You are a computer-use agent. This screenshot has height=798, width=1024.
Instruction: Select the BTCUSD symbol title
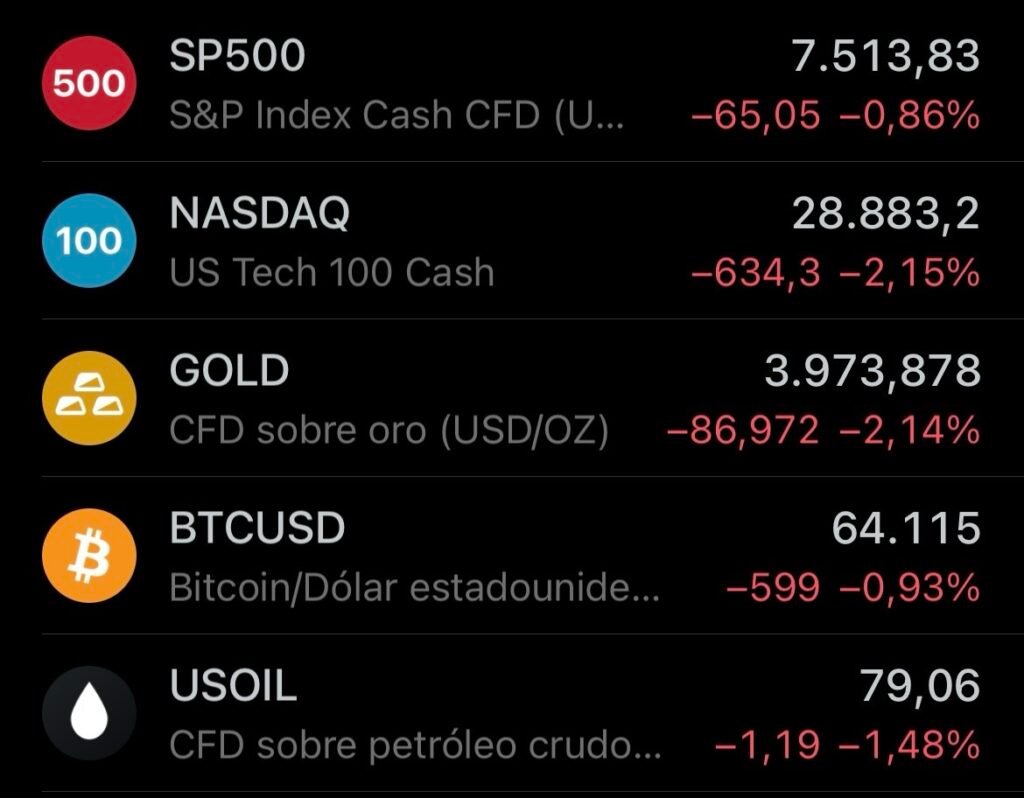(x=257, y=528)
